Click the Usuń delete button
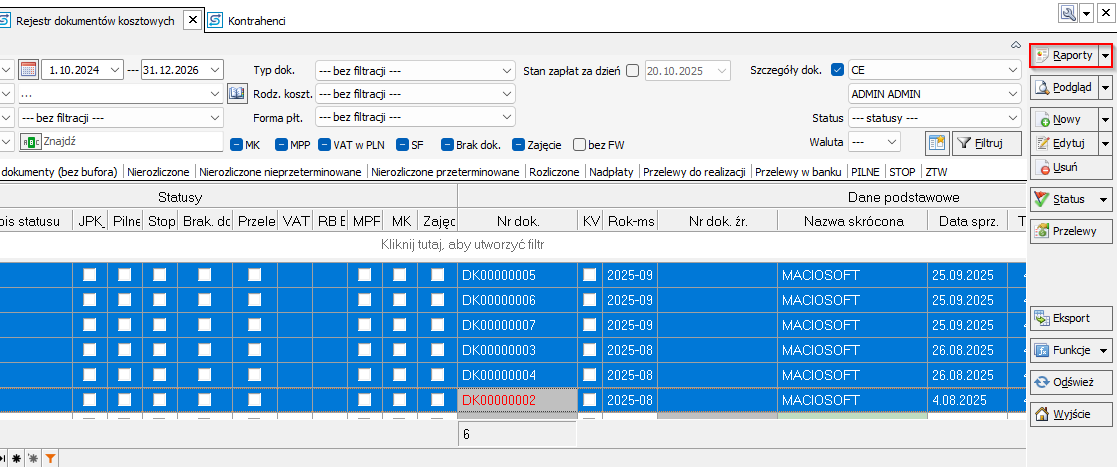The width and height of the screenshot is (1117, 467). click(1071, 168)
